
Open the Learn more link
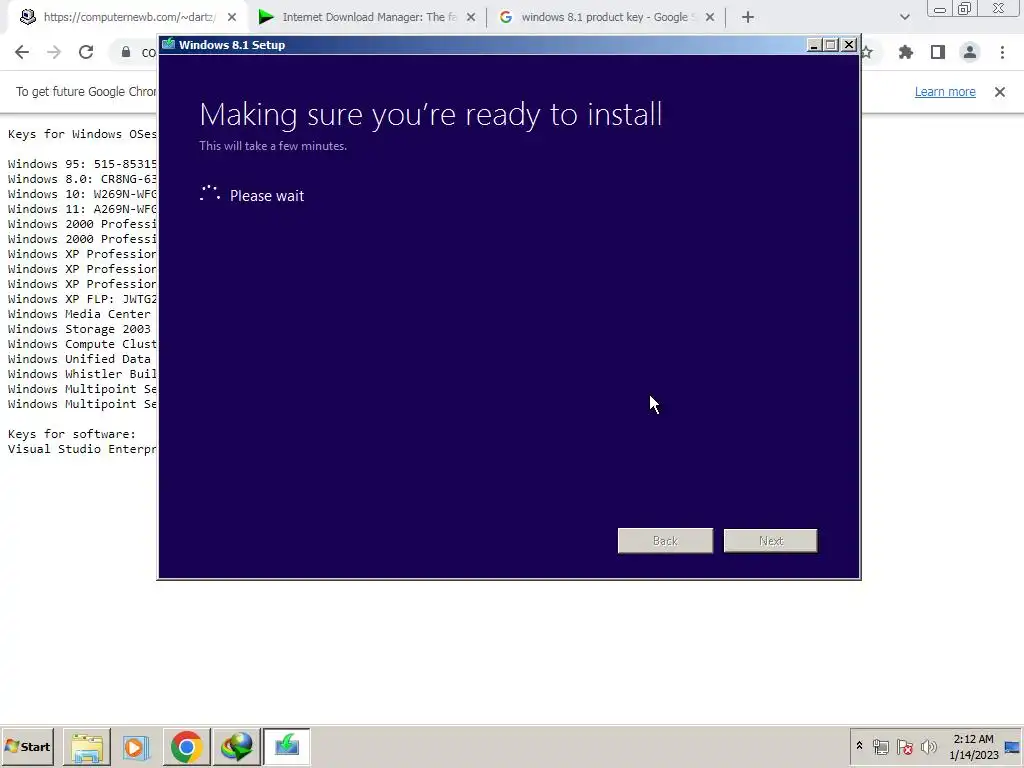pyautogui.click(x=945, y=92)
